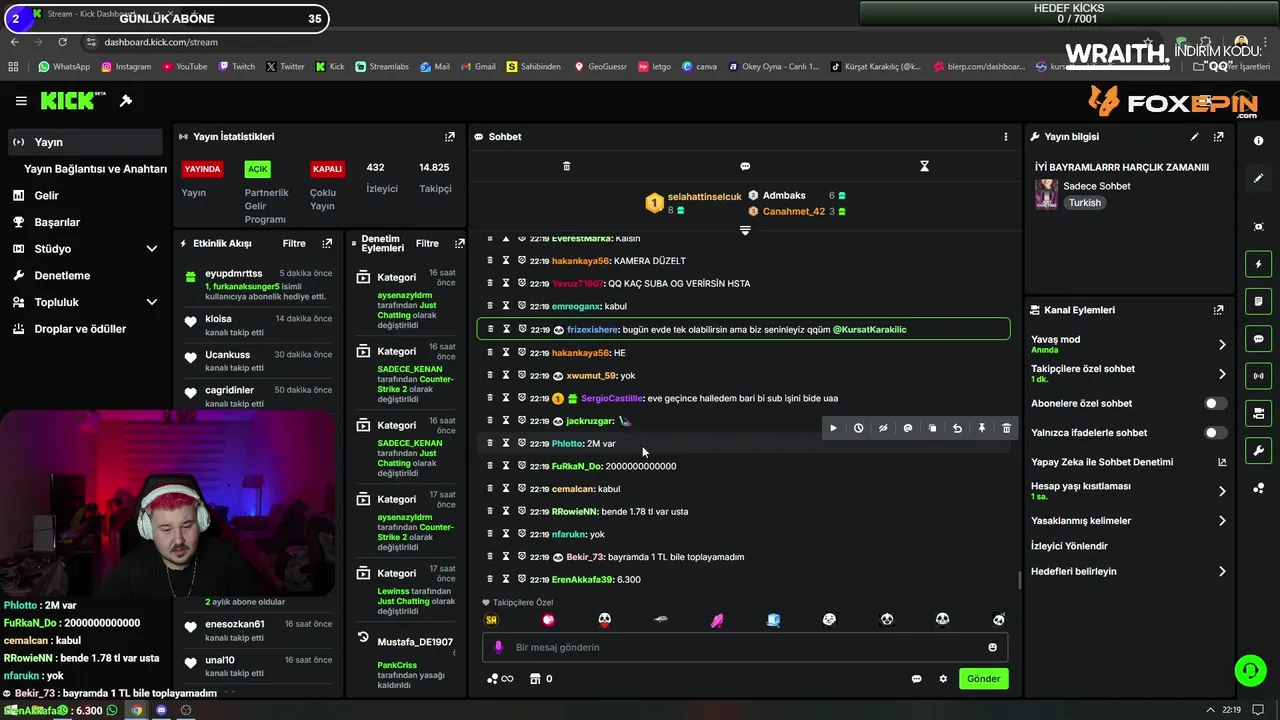Click the wrench icon in right sidebar

[x=1258, y=451]
